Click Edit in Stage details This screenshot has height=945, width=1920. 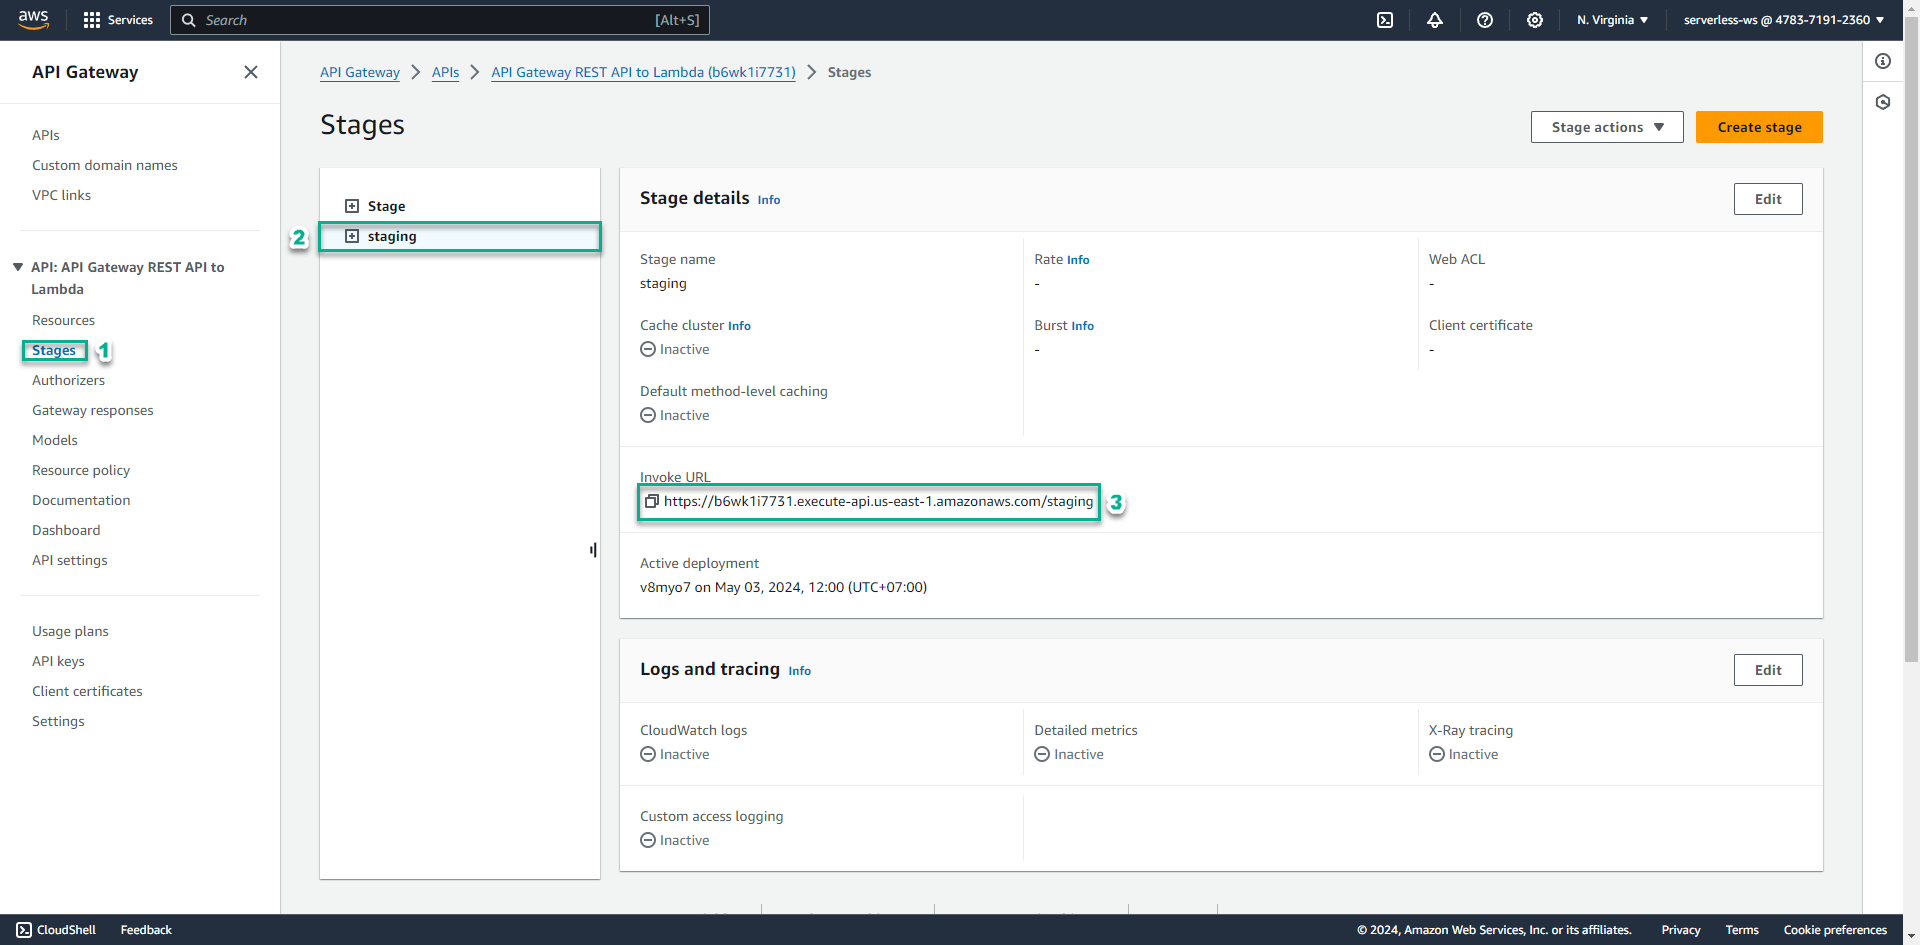pos(1768,199)
